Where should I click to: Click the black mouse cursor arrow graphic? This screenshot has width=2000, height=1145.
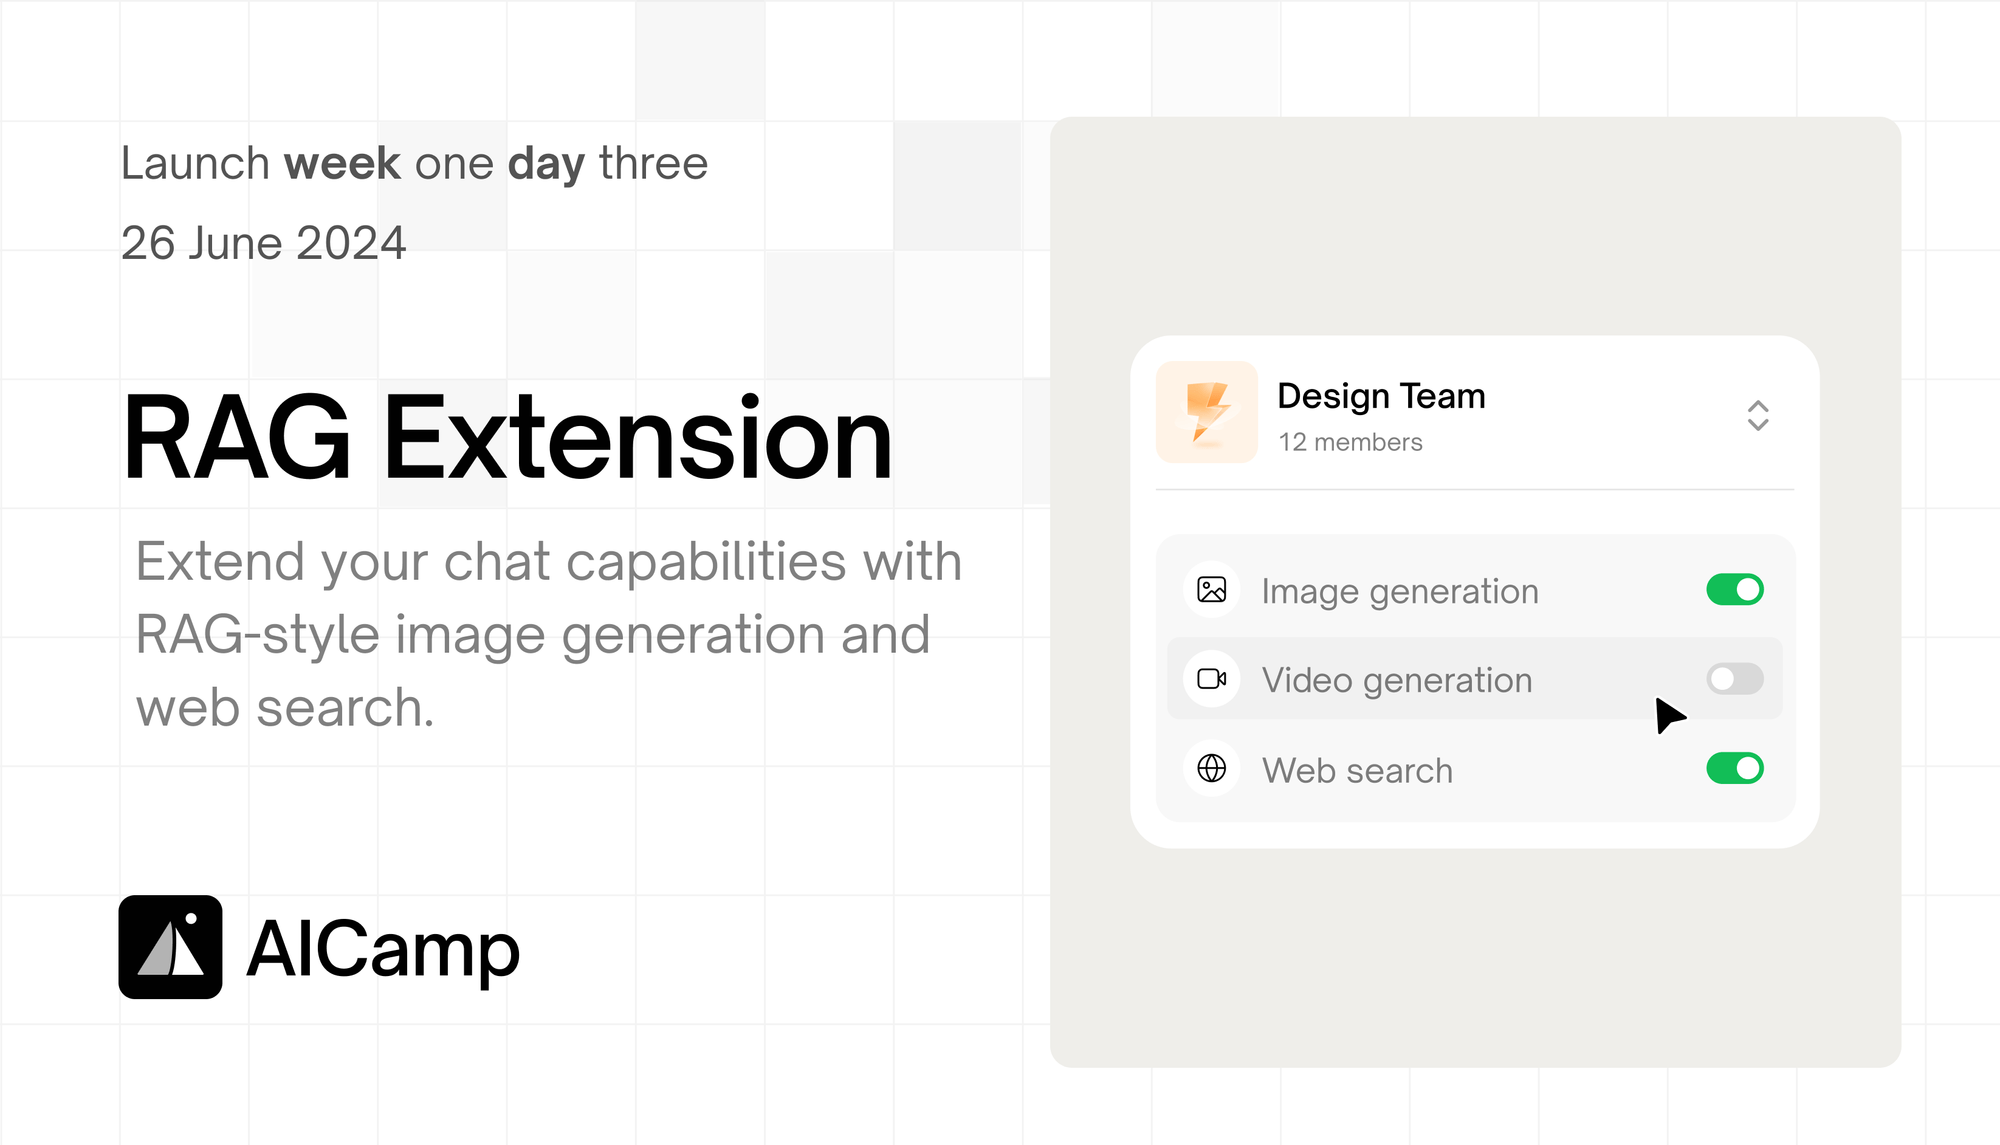click(1668, 715)
